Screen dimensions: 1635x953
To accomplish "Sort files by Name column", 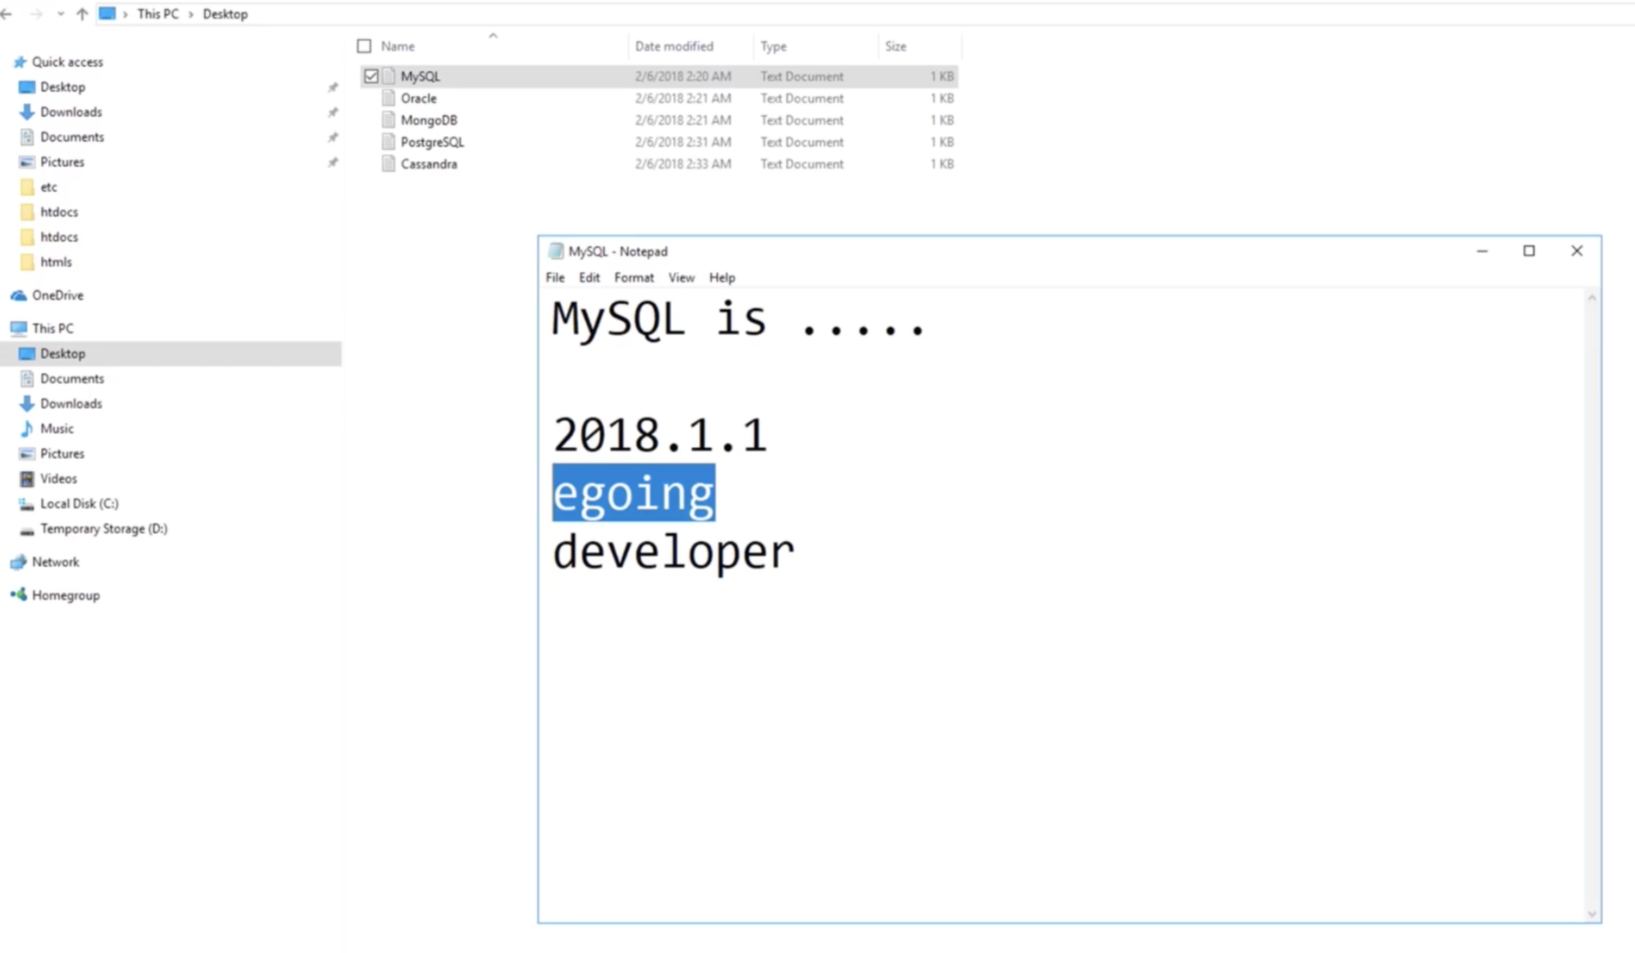I will (x=398, y=46).
